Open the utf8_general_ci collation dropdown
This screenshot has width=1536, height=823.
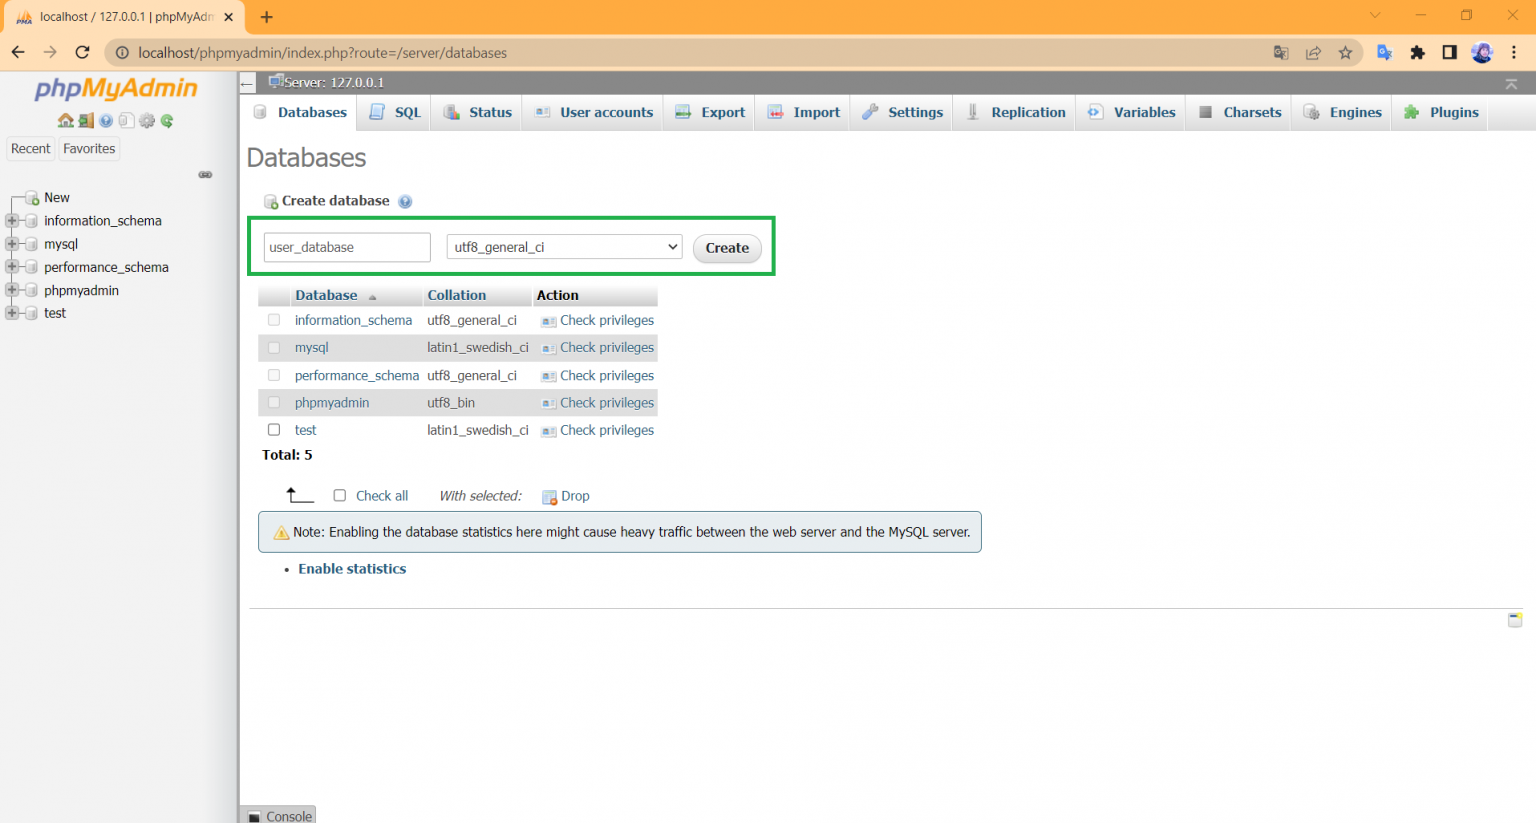coord(564,247)
